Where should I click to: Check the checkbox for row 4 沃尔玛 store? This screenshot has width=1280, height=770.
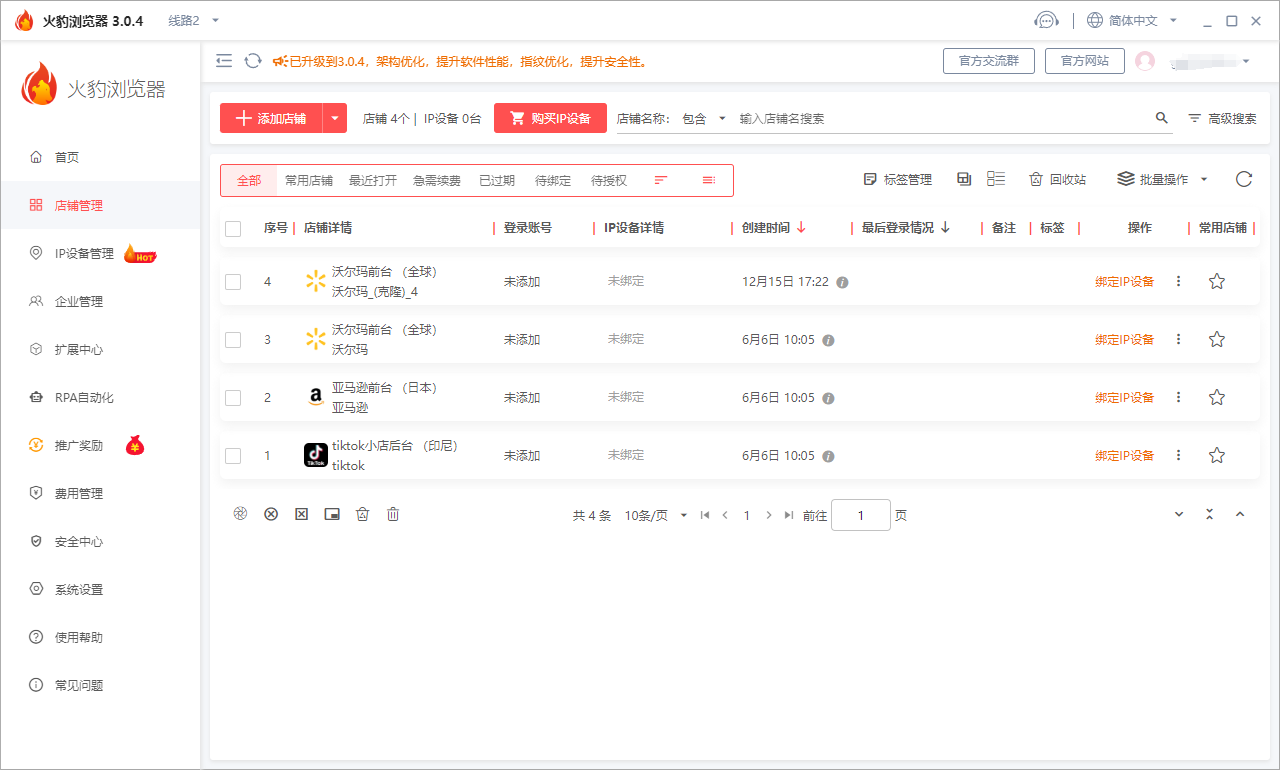(x=233, y=282)
